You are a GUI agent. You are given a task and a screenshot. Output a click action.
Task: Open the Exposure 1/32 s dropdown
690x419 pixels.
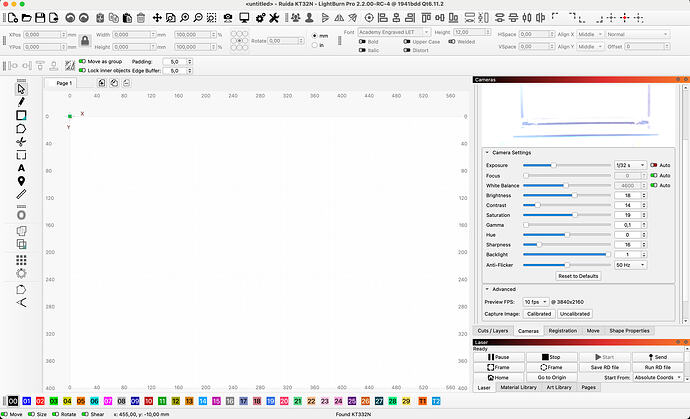(630, 165)
